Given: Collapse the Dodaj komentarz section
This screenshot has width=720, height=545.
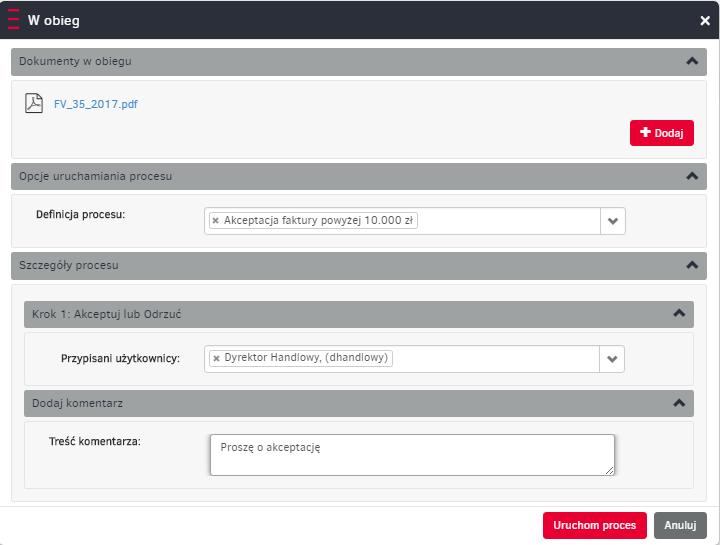Looking at the screenshot, I should (x=679, y=404).
